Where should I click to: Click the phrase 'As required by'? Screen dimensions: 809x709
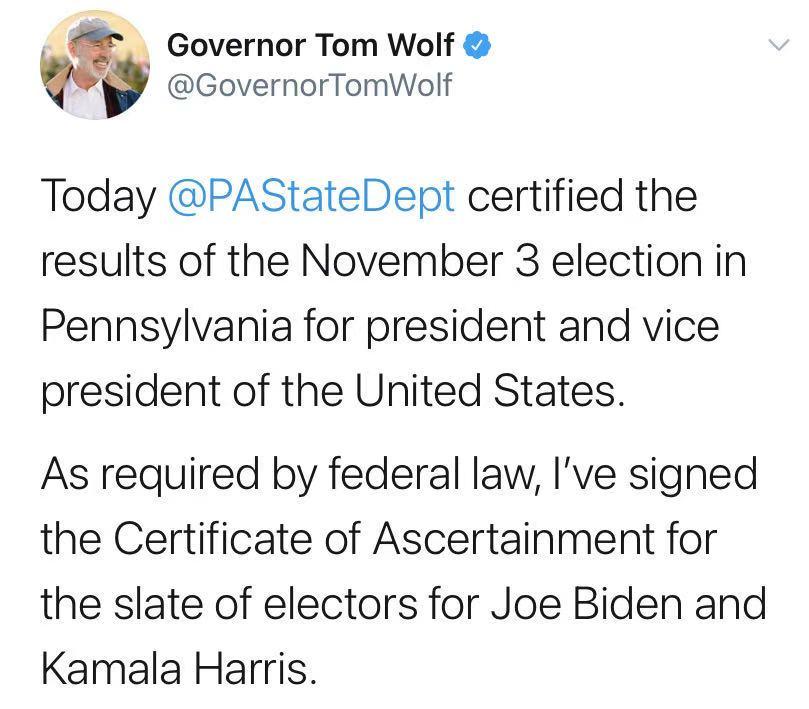click(x=179, y=476)
